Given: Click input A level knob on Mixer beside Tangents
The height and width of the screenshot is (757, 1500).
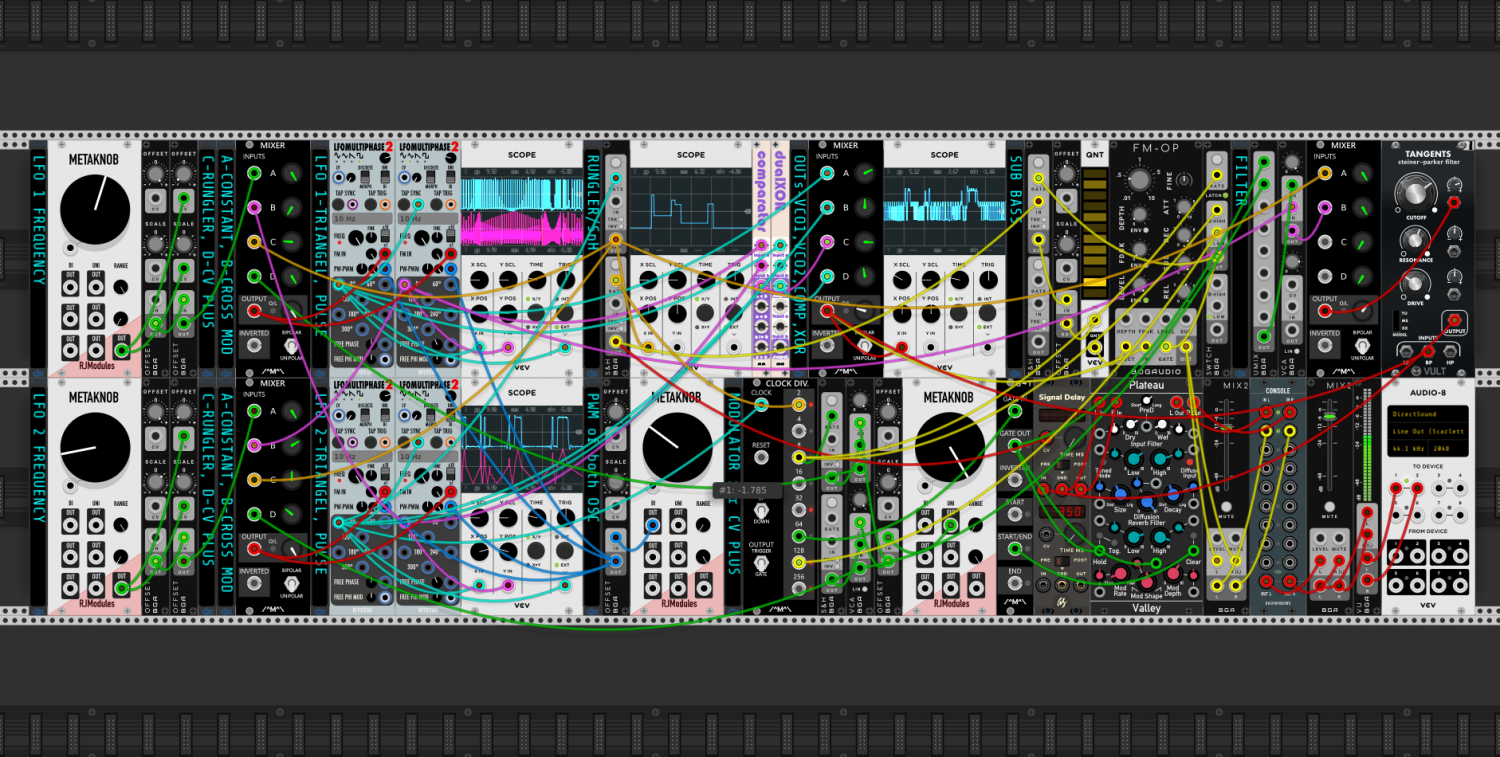Looking at the screenshot, I should pyautogui.click(x=1362, y=175).
